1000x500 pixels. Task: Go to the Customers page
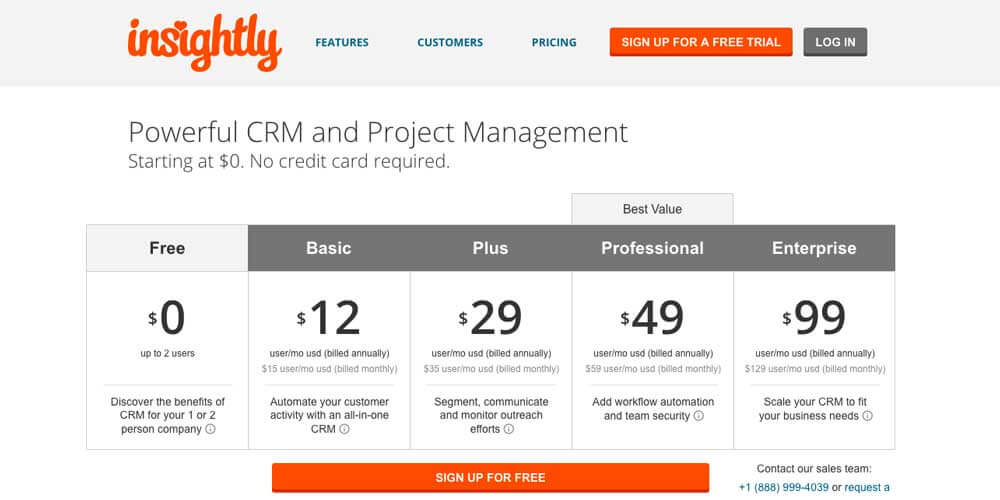[x=450, y=43]
